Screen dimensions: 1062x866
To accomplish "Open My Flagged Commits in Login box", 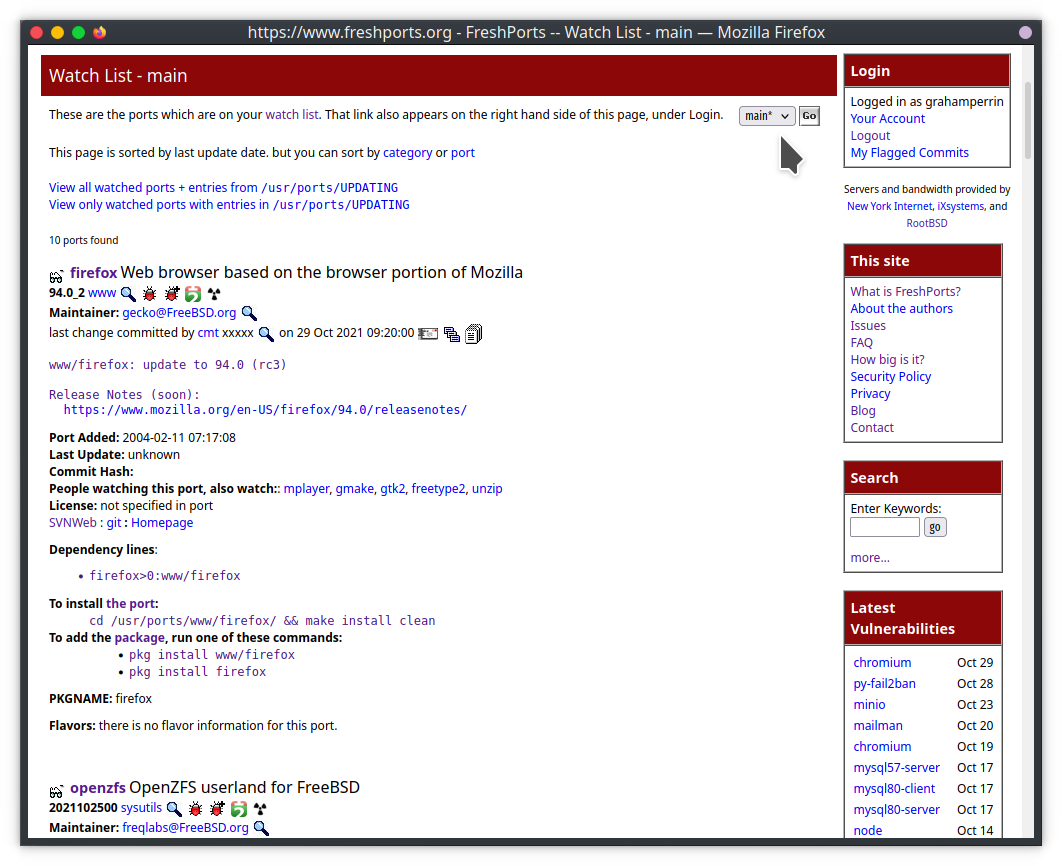I will click(909, 153).
